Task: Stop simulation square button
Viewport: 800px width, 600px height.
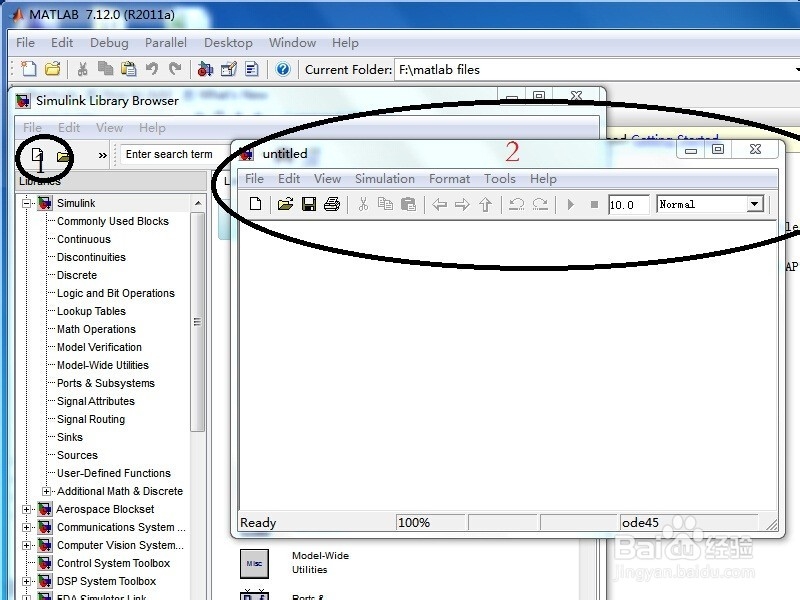Action: tap(594, 205)
